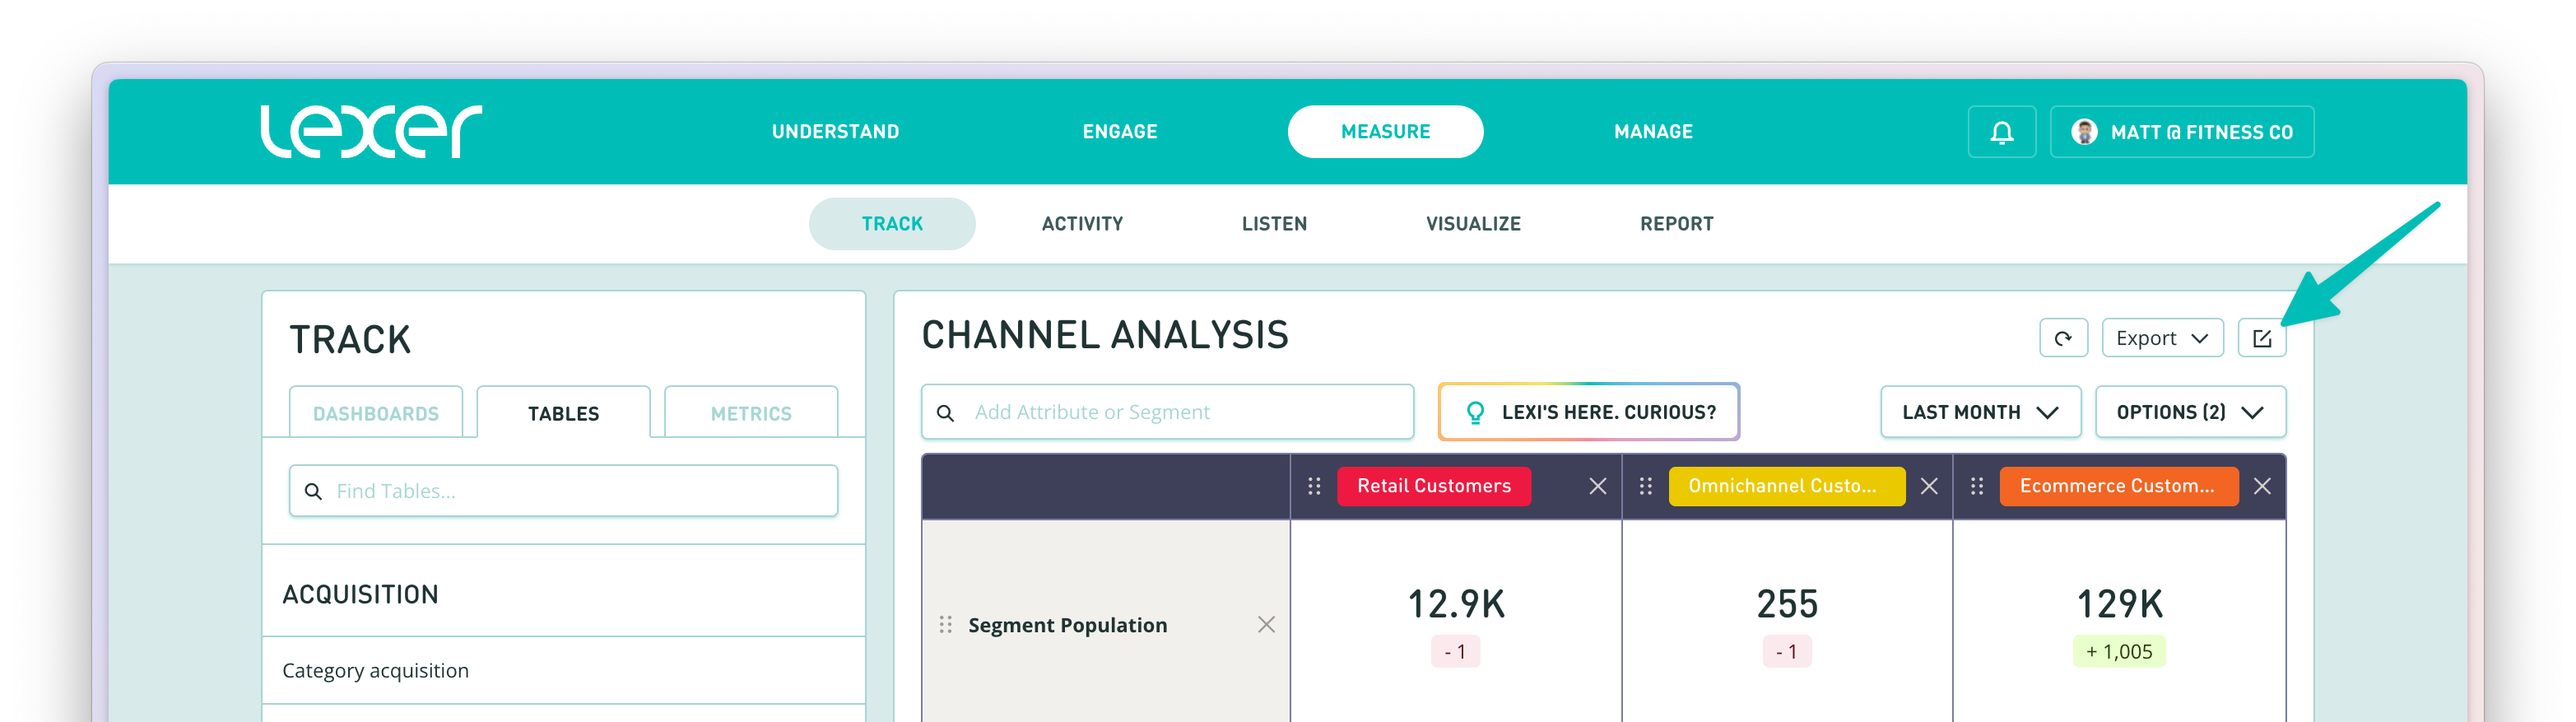Go to the Manage section
Viewport: 2576px width, 722px height.
[x=1653, y=132]
